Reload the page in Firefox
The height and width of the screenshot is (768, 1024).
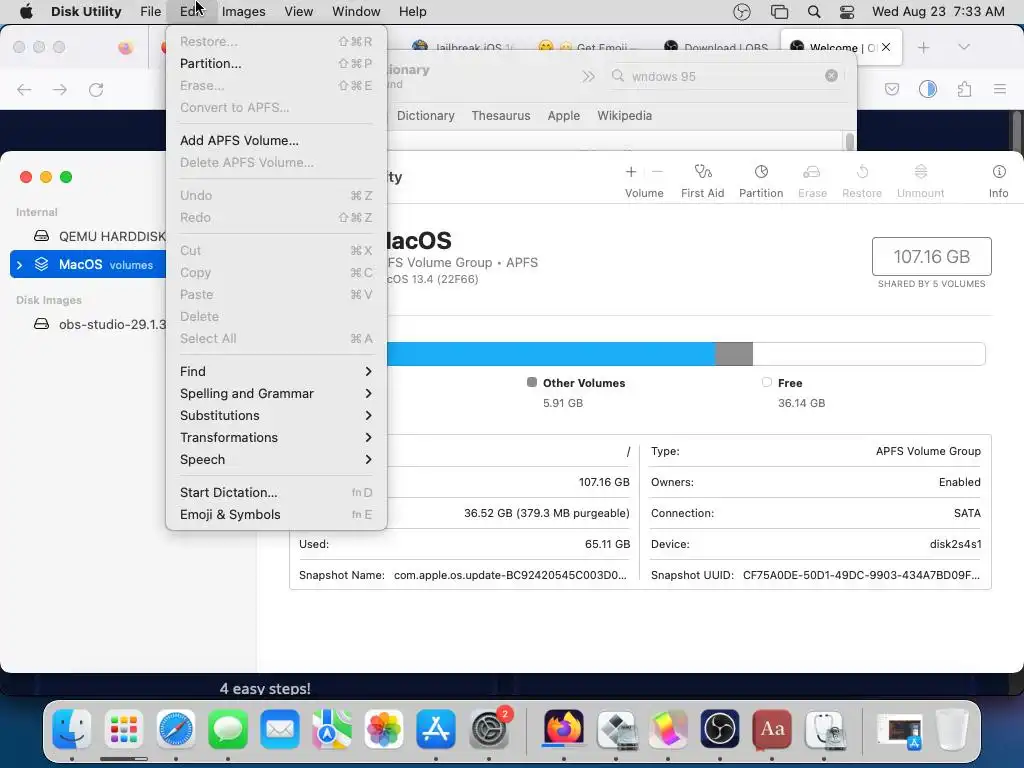click(x=96, y=89)
